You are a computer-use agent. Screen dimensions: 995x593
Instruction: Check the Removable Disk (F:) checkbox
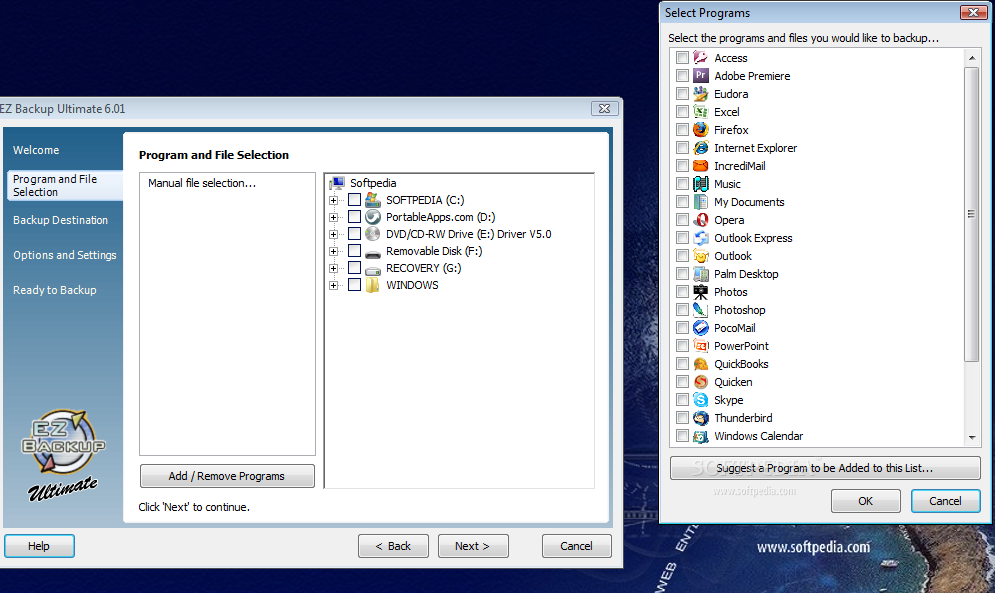pyautogui.click(x=355, y=251)
